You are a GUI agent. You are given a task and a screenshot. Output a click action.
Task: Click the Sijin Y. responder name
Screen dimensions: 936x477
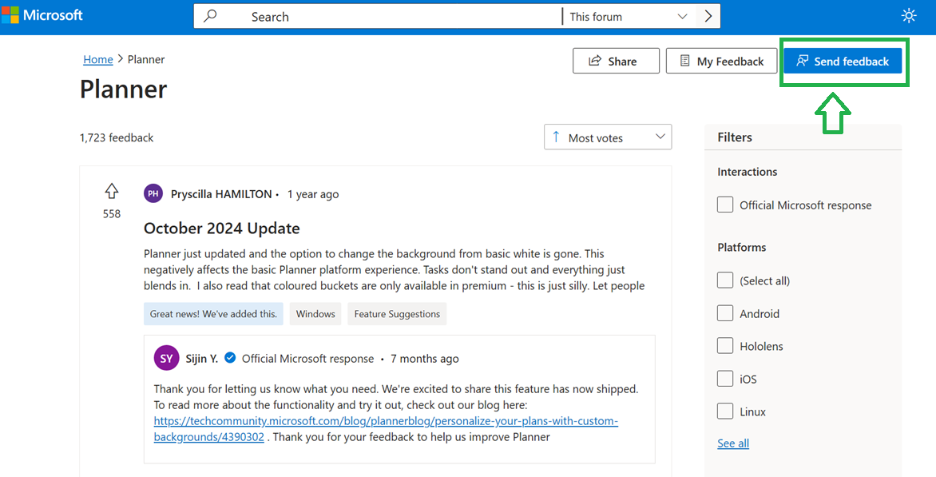(x=202, y=359)
